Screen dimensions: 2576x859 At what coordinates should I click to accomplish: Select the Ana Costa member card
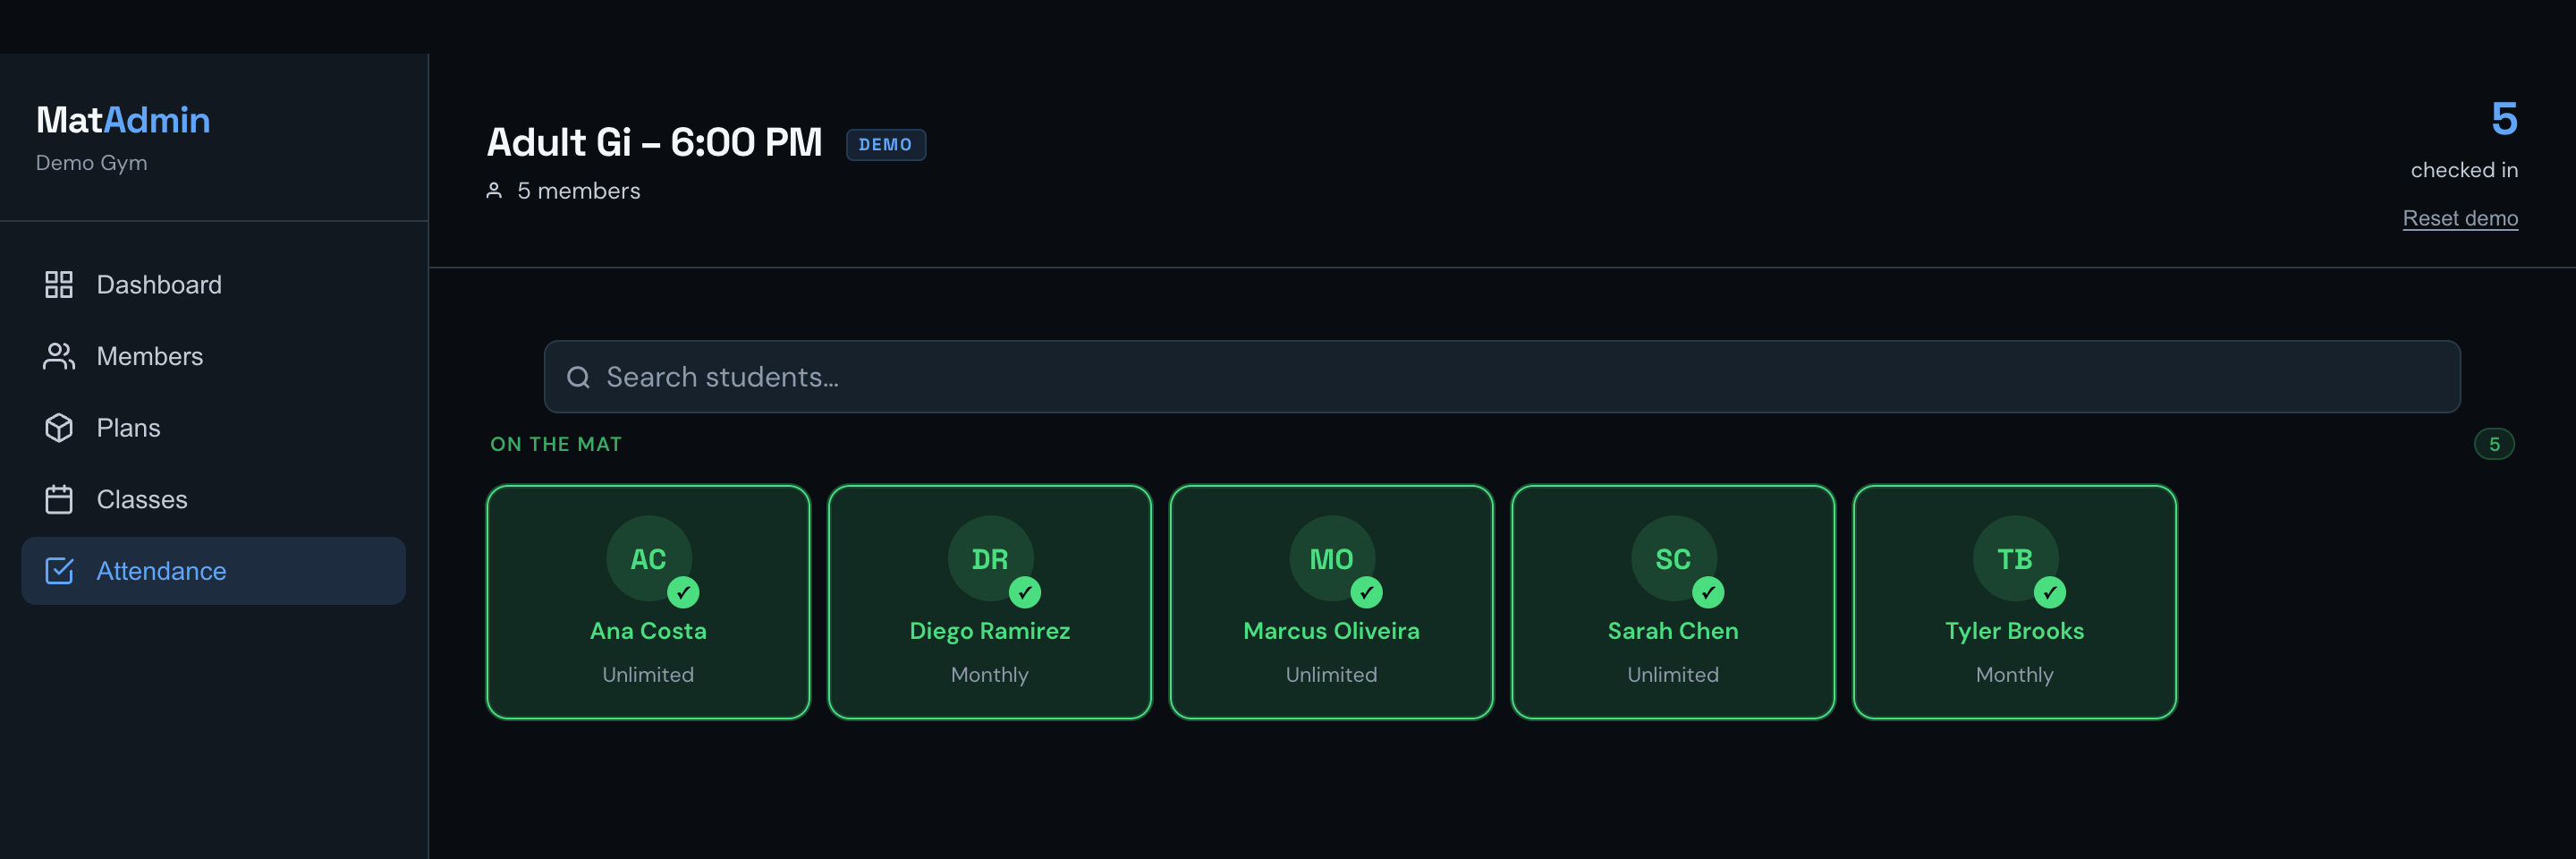point(649,602)
